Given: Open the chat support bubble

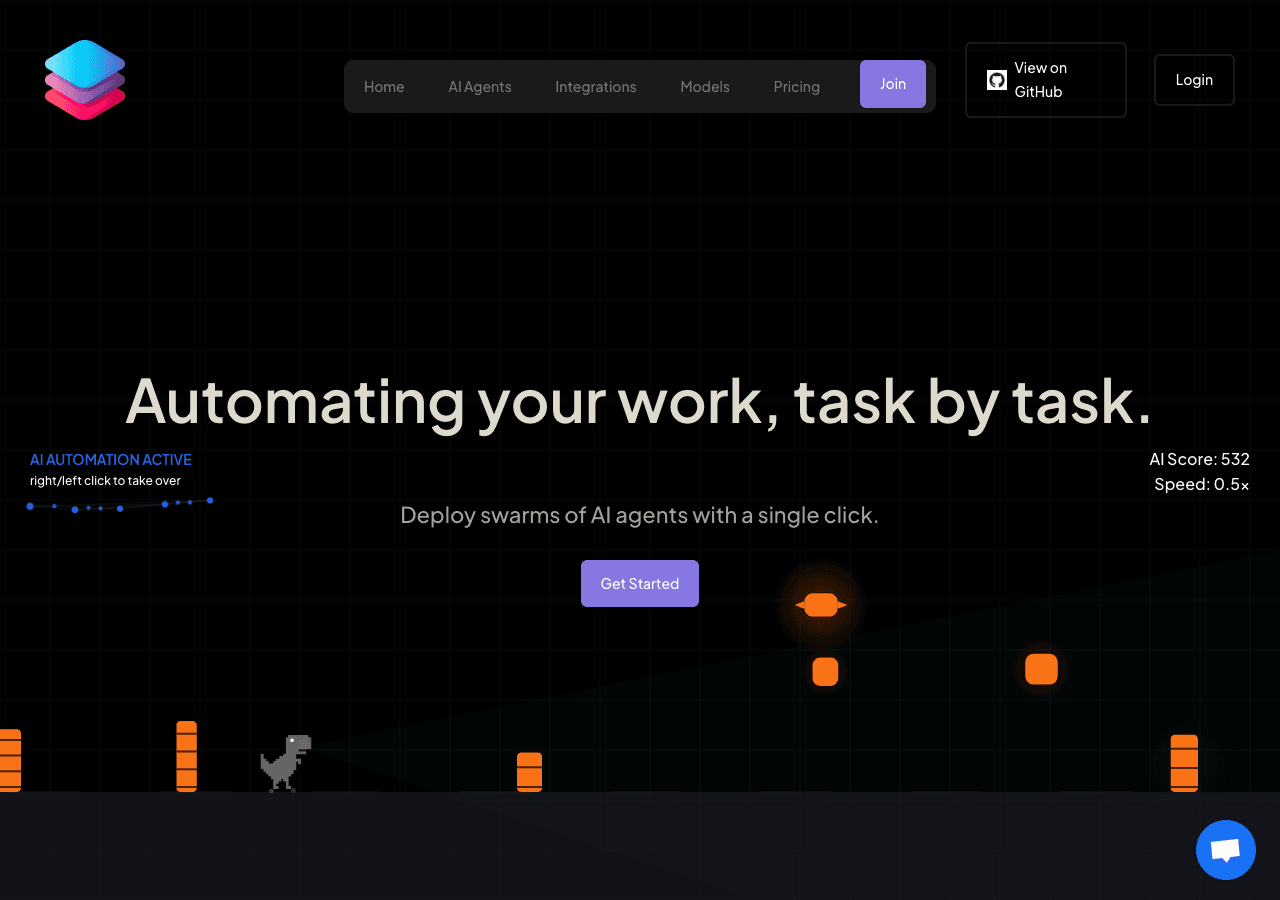Looking at the screenshot, I should [x=1226, y=850].
